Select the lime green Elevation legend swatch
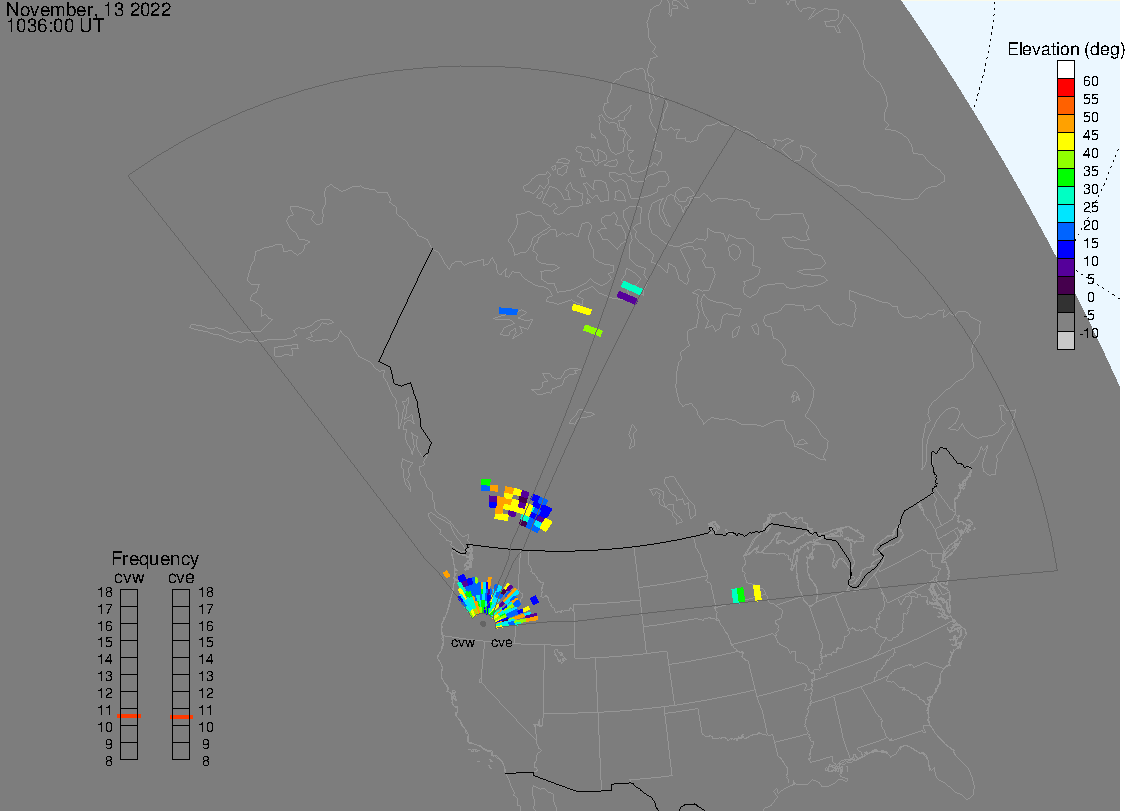1125x811 pixels. [x=1065, y=159]
